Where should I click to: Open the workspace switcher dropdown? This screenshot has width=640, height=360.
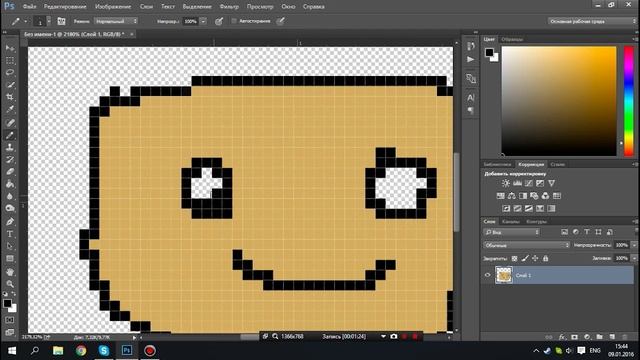(x=592, y=21)
